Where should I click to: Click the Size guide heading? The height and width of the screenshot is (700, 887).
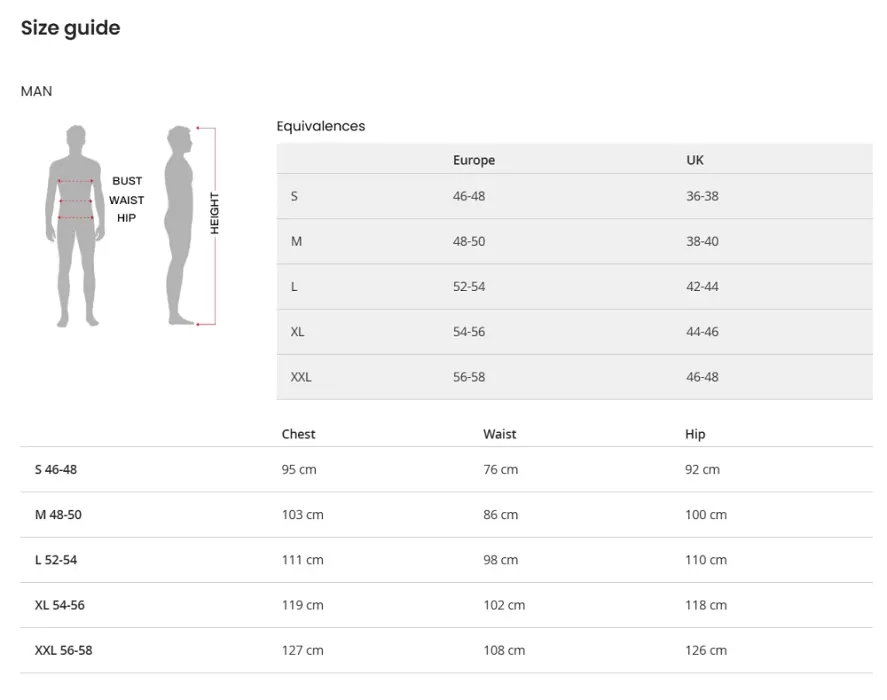[x=70, y=28]
